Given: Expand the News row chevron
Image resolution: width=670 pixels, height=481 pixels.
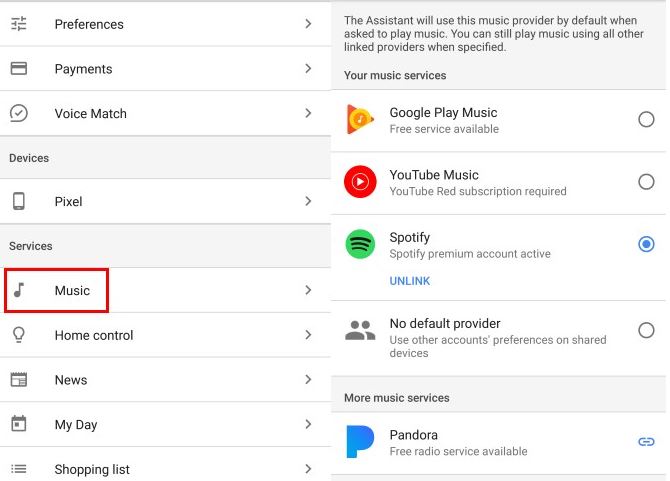Looking at the screenshot, I should (x=308, y=380).
